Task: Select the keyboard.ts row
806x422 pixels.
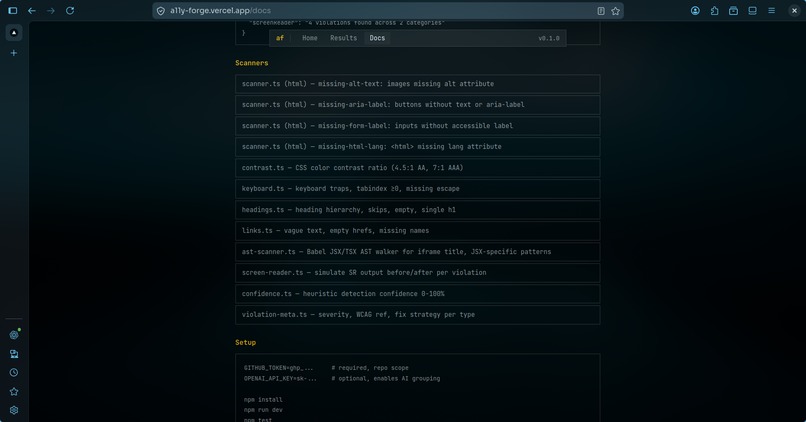Action: [x=417, y=189]
